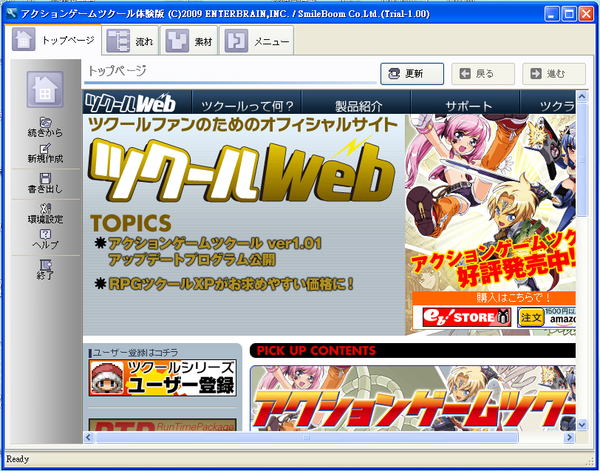Click アクションゲームツクール pick up contents banner
Viewport: 600px width, 471px height.
tap(413, 398)
